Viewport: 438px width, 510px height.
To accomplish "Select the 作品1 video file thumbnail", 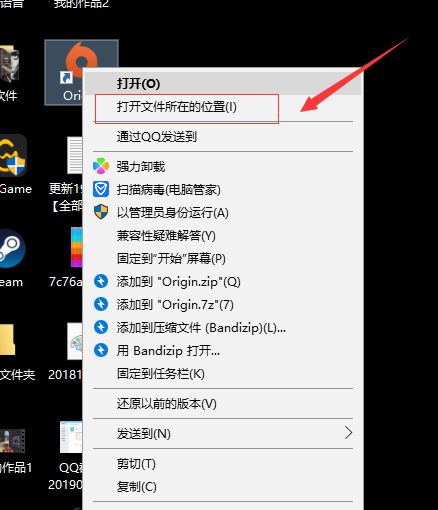I will [x=12, y=441].
